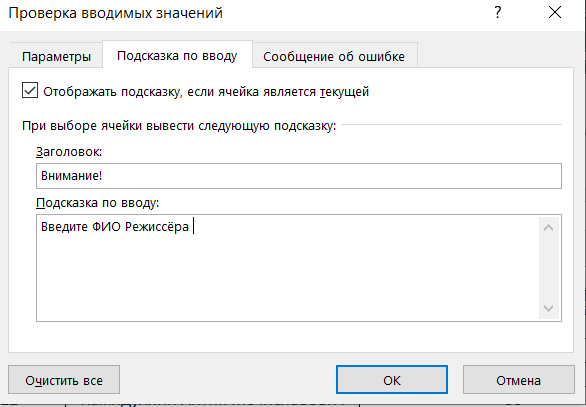Click the Отображать подсказку, если ячейка является текущей label
The width and height of the screenshot is (586, 407).
tap(206, 92)
